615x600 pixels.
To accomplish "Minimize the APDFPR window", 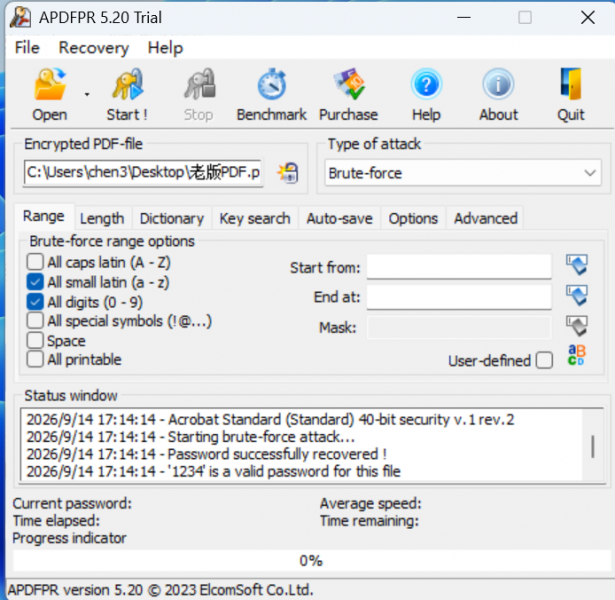I will 464,18.
